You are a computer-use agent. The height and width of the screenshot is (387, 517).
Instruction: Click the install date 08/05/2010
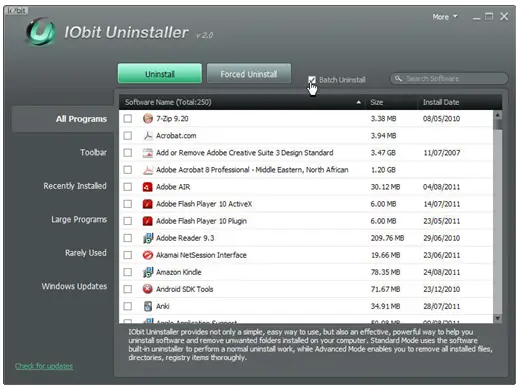pyautogui.click(x=441, y=119)
